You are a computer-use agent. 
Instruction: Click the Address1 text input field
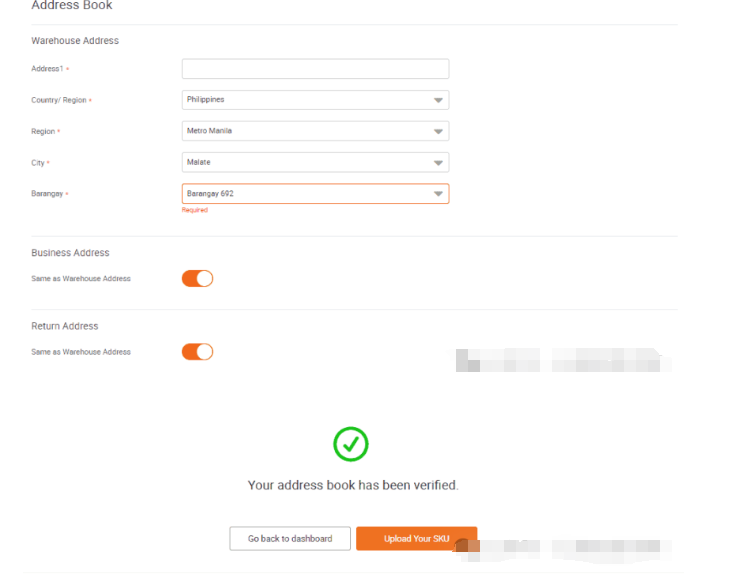tap(315, 69)
